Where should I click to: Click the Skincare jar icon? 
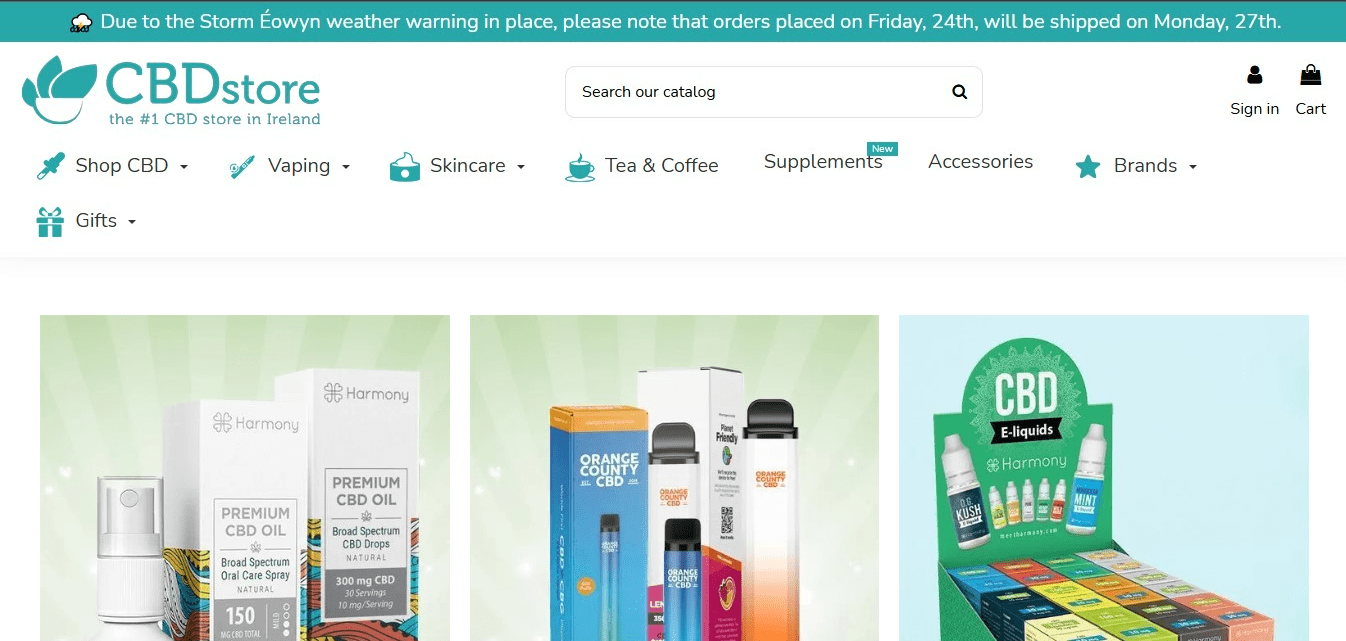point(404,167)
